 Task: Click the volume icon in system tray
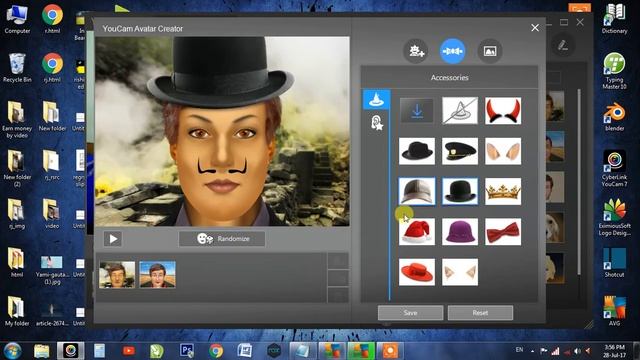[x=577, y=351]
